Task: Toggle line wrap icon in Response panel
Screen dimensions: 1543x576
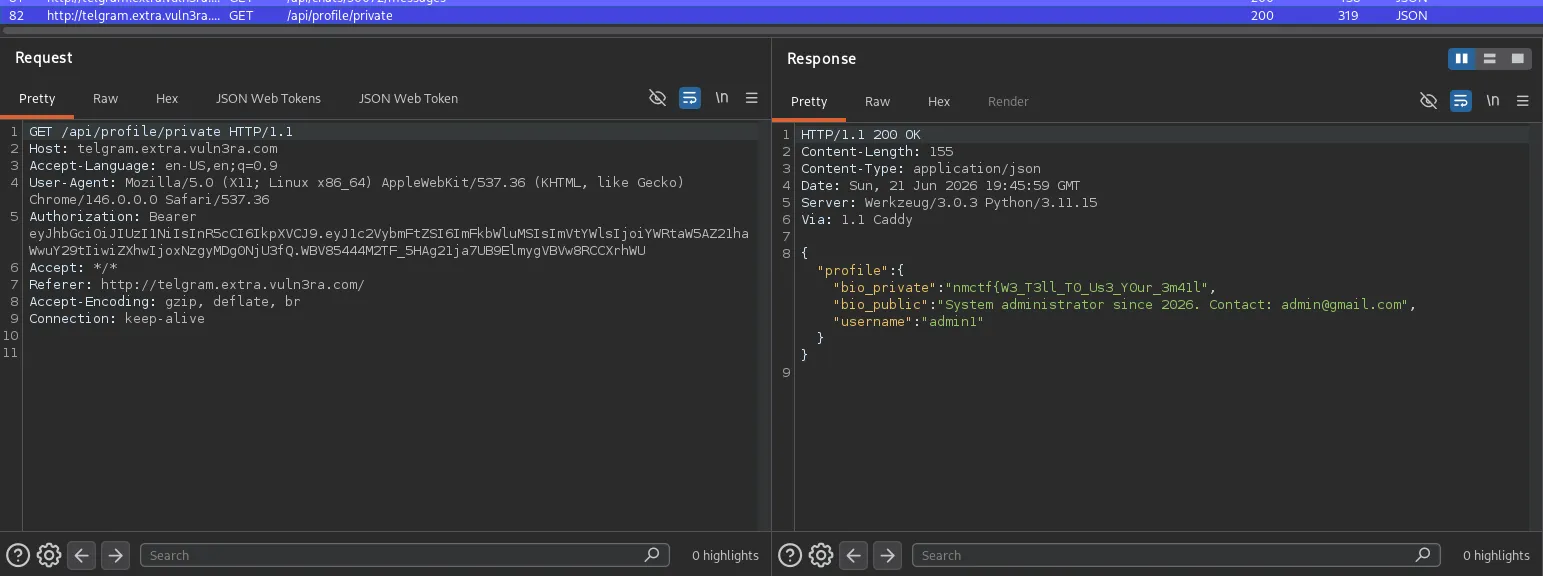Action: pyautogui.click(x=1461, y=101)
